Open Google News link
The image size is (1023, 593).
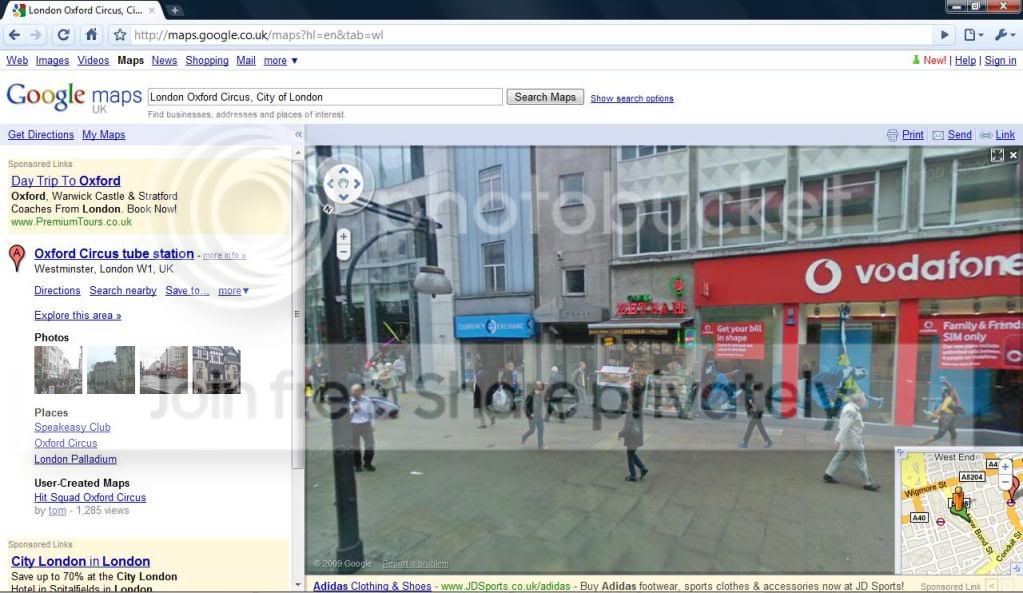[164, 60]
